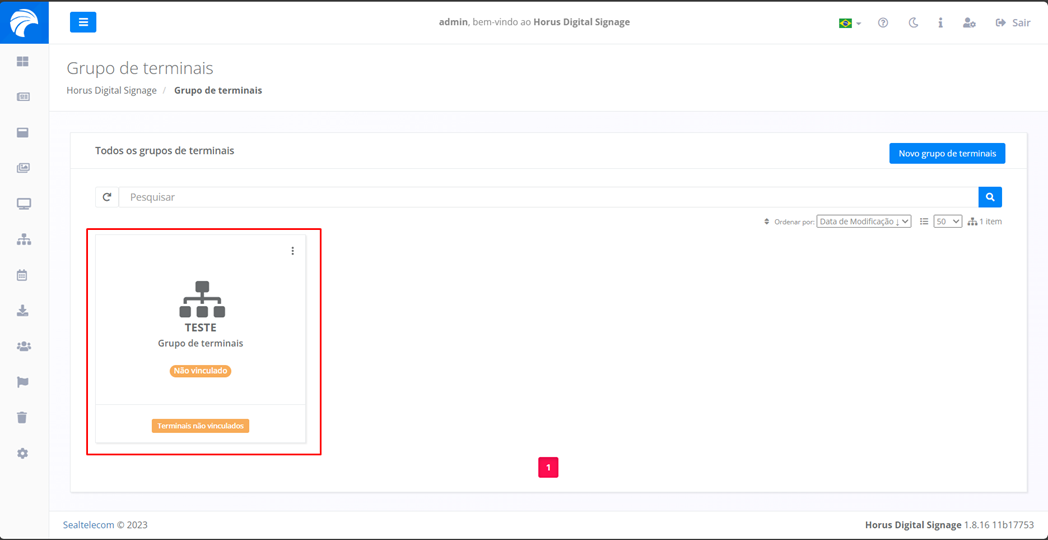Open the three-dot menu on TESTE card
Viewport: 1048px width, 540px height.
coord(292,251)
